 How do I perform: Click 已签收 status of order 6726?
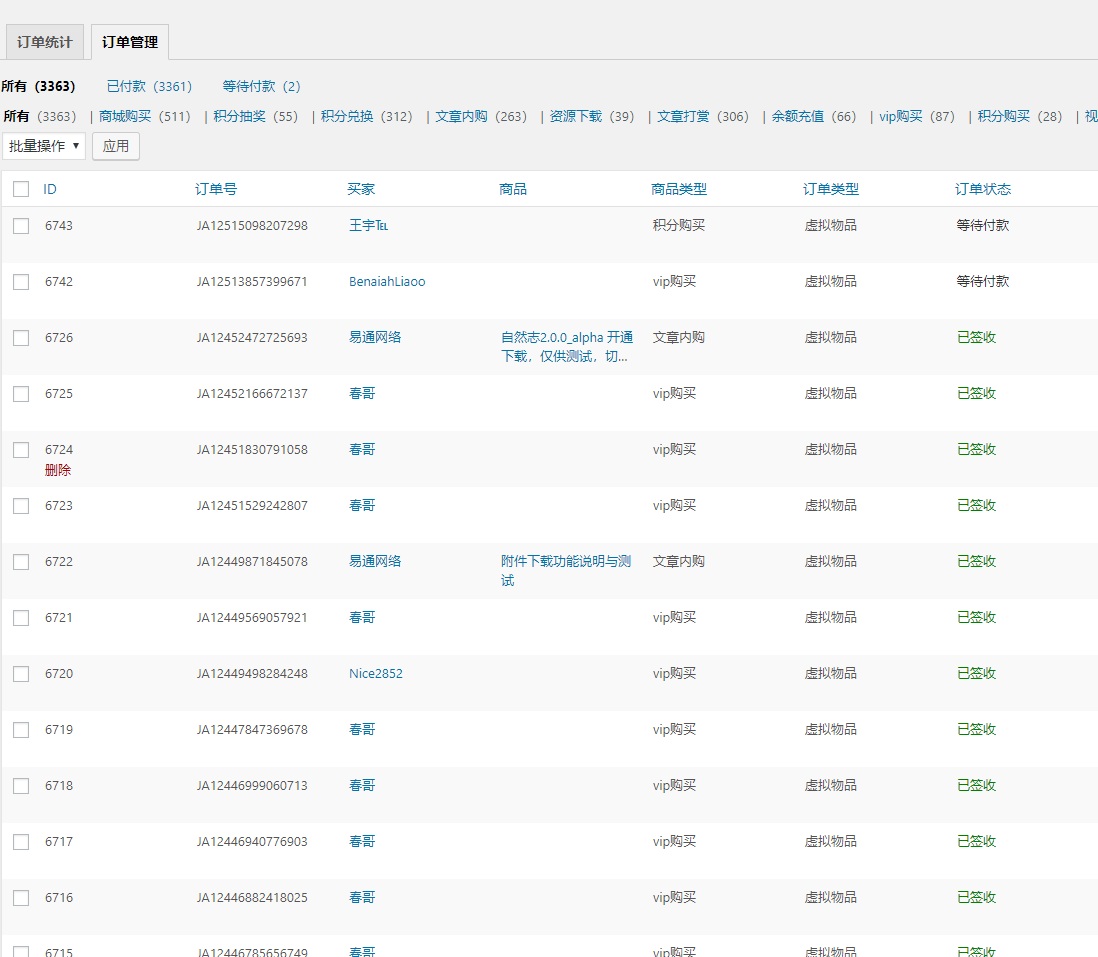point(976,337)
